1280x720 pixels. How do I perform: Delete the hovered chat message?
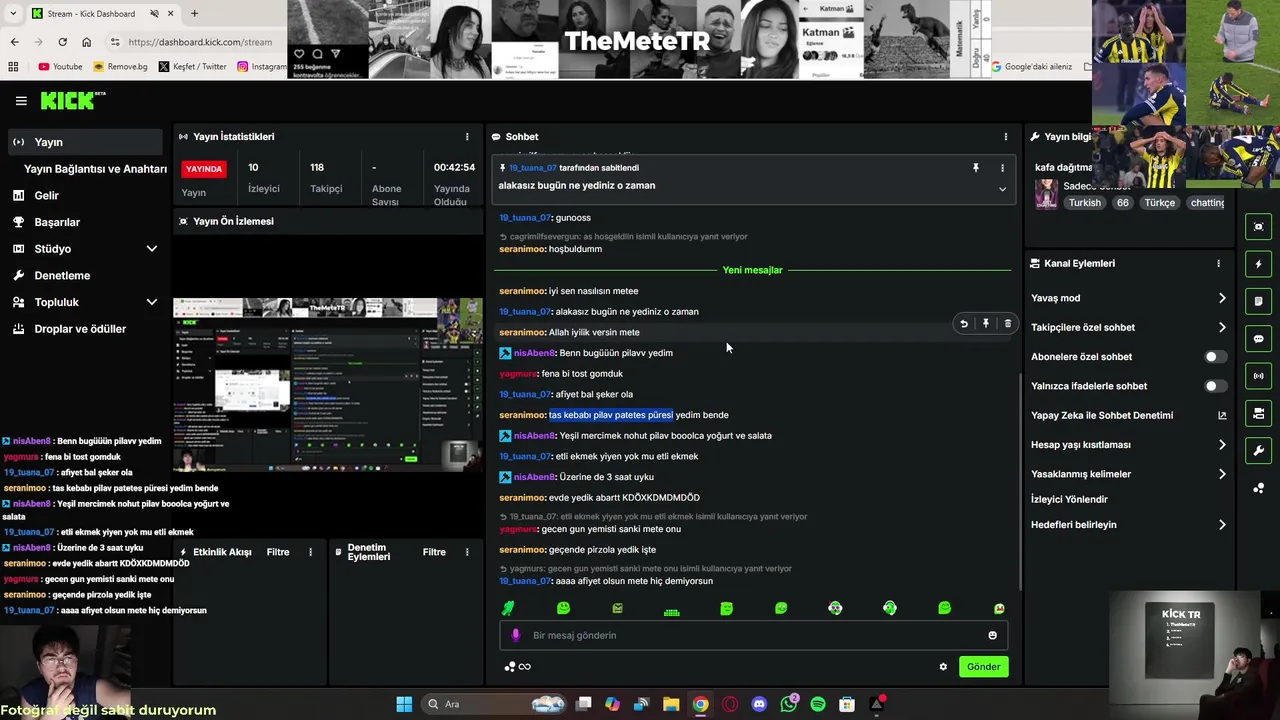[x=1007, y=324]
